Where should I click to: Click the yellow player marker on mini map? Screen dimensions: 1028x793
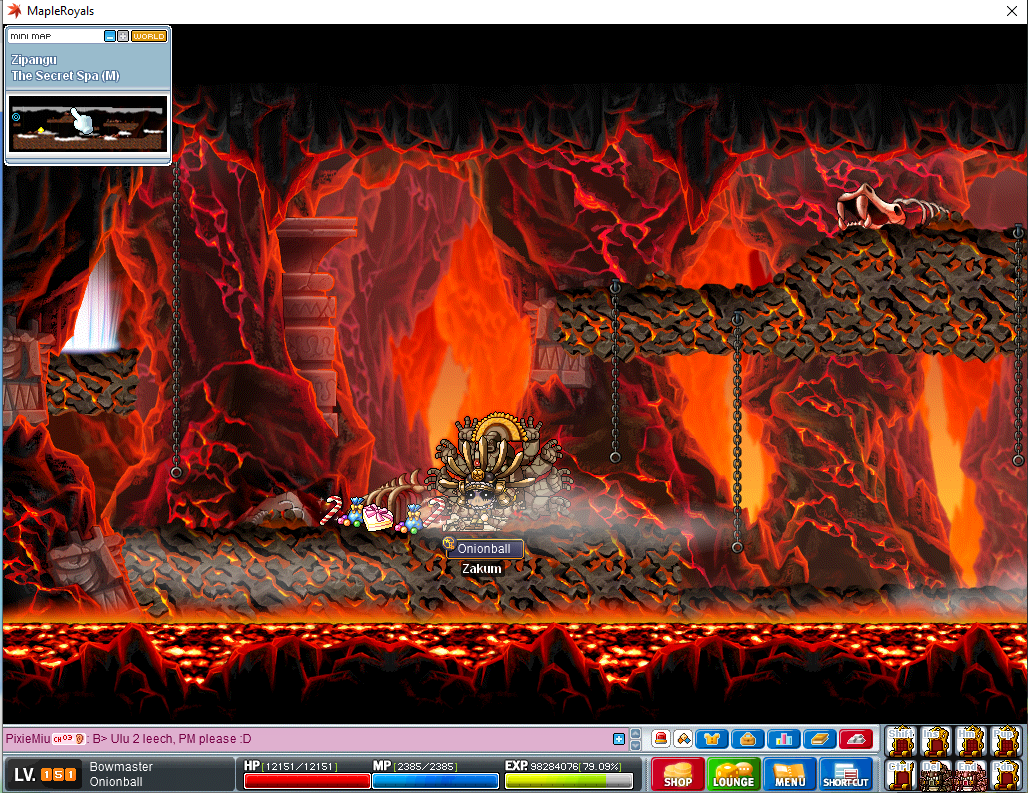click(x=41, y=130)
